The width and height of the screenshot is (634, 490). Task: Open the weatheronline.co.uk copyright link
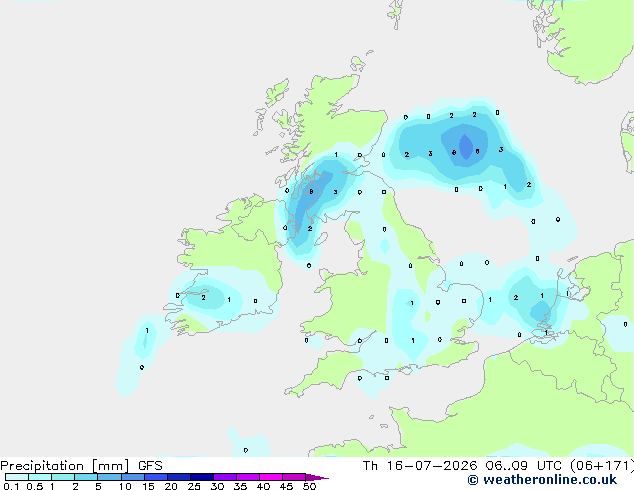click(x=542, y=480)
